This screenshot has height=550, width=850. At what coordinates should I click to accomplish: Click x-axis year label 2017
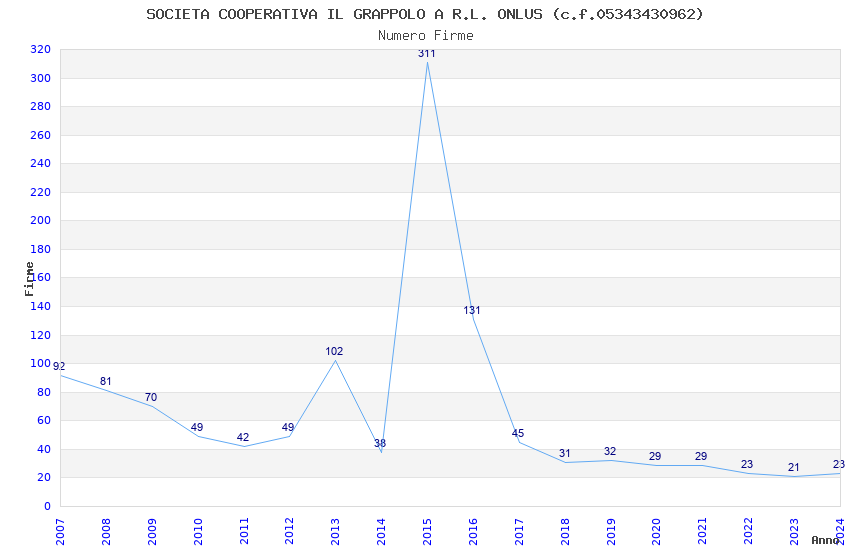click(x=519, y=532)
